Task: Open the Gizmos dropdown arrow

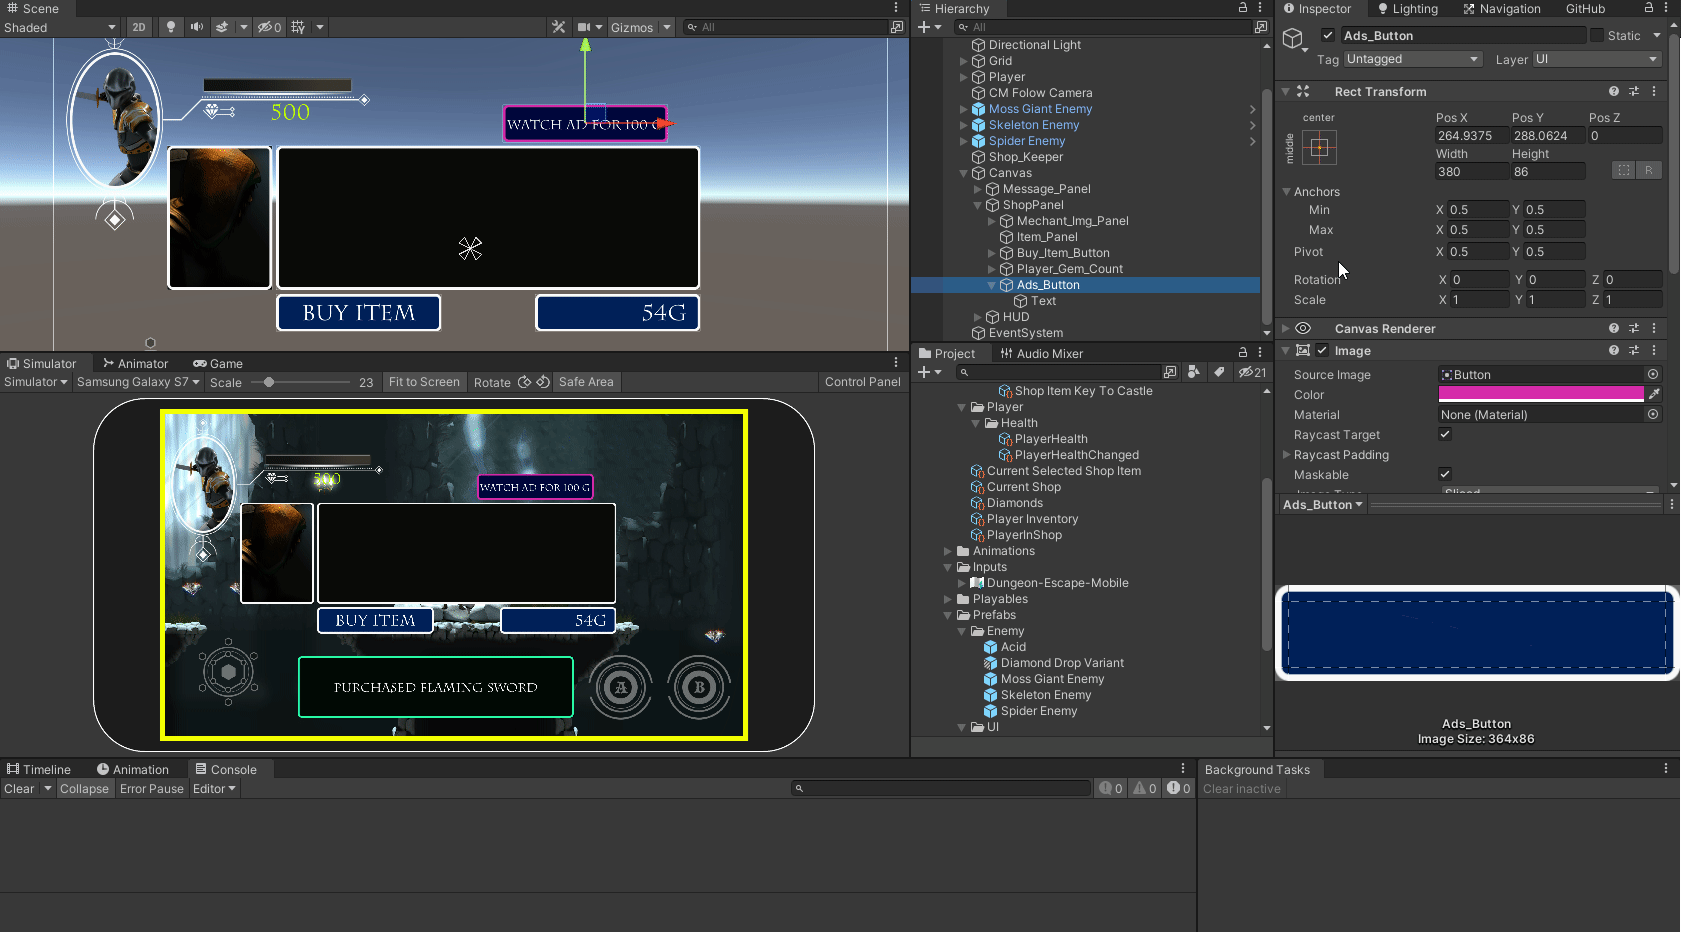Action: pyautogui.click(x=667, y=27)
